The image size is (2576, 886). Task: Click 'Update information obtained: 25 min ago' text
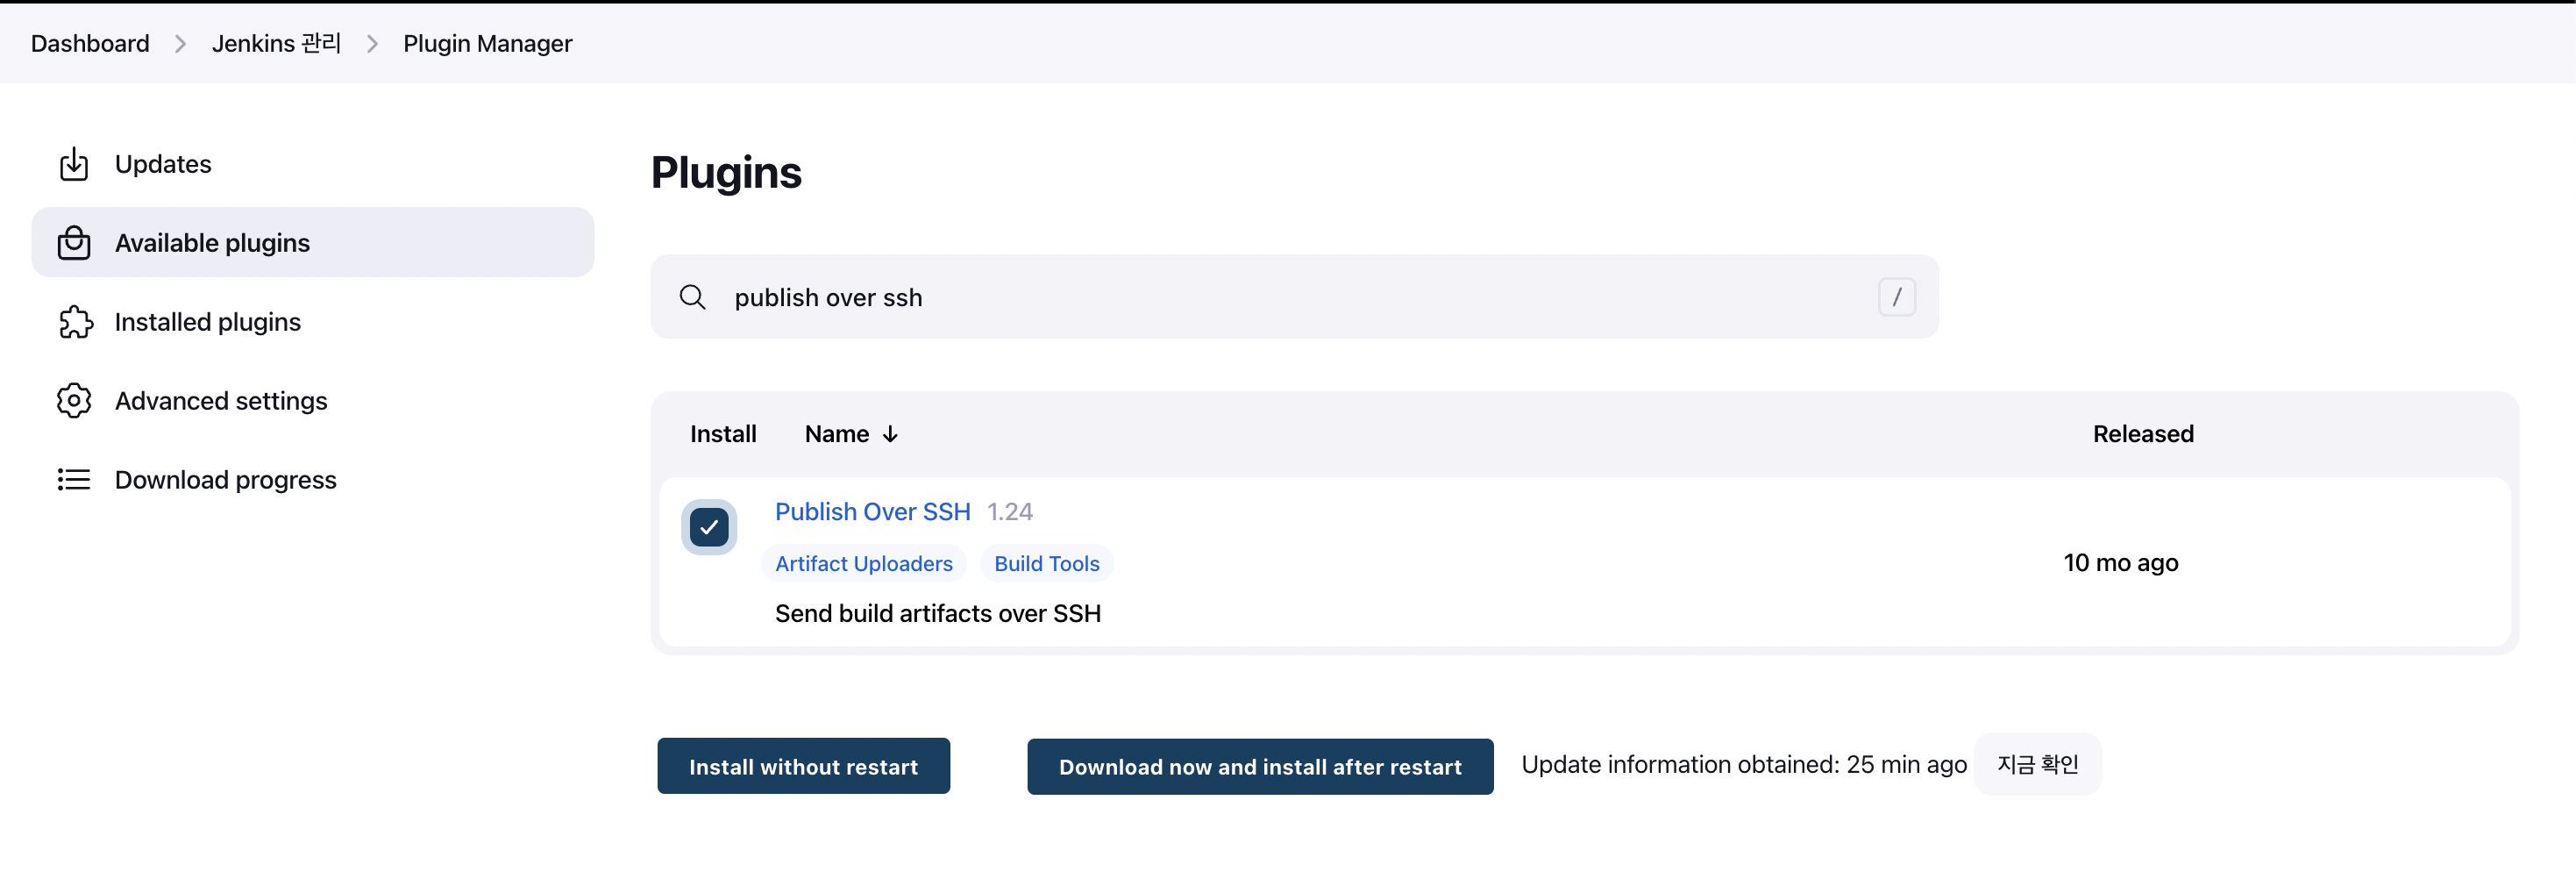(x=1744, y=765)
